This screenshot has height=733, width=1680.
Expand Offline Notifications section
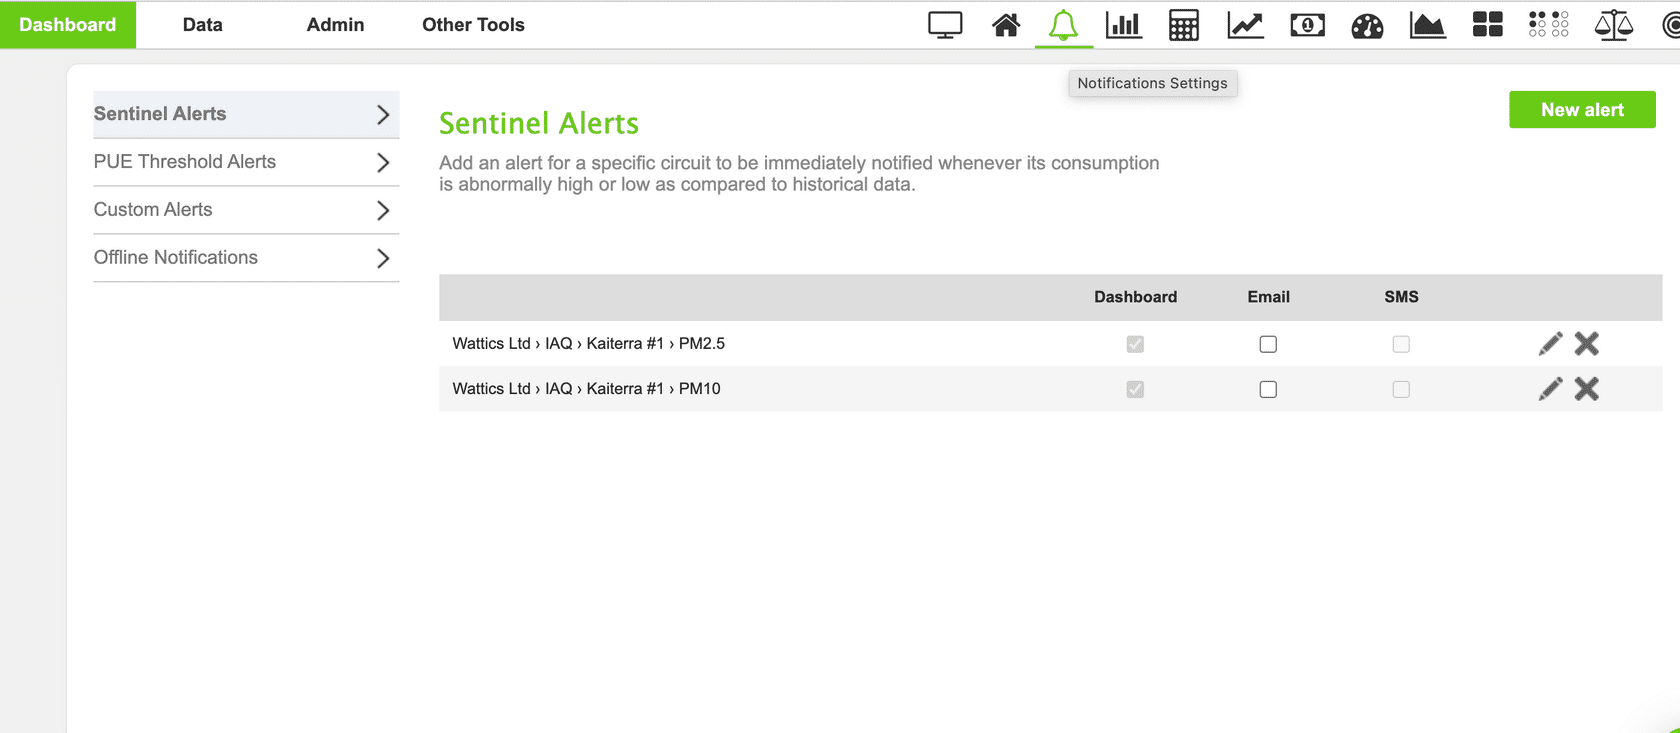pyautogui.click(x=246, y=258)
